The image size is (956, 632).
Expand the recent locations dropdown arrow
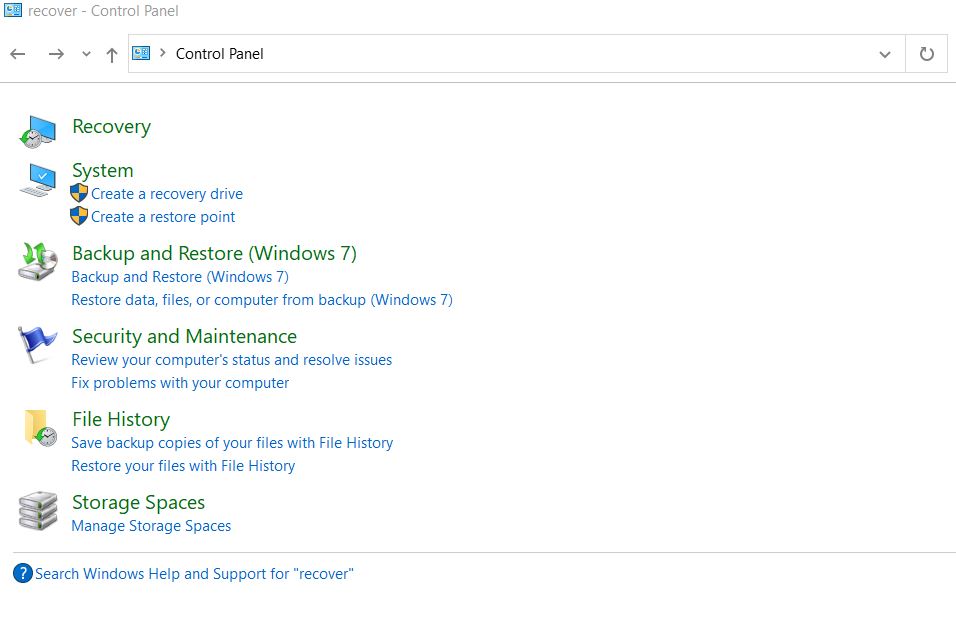point(86,54)
